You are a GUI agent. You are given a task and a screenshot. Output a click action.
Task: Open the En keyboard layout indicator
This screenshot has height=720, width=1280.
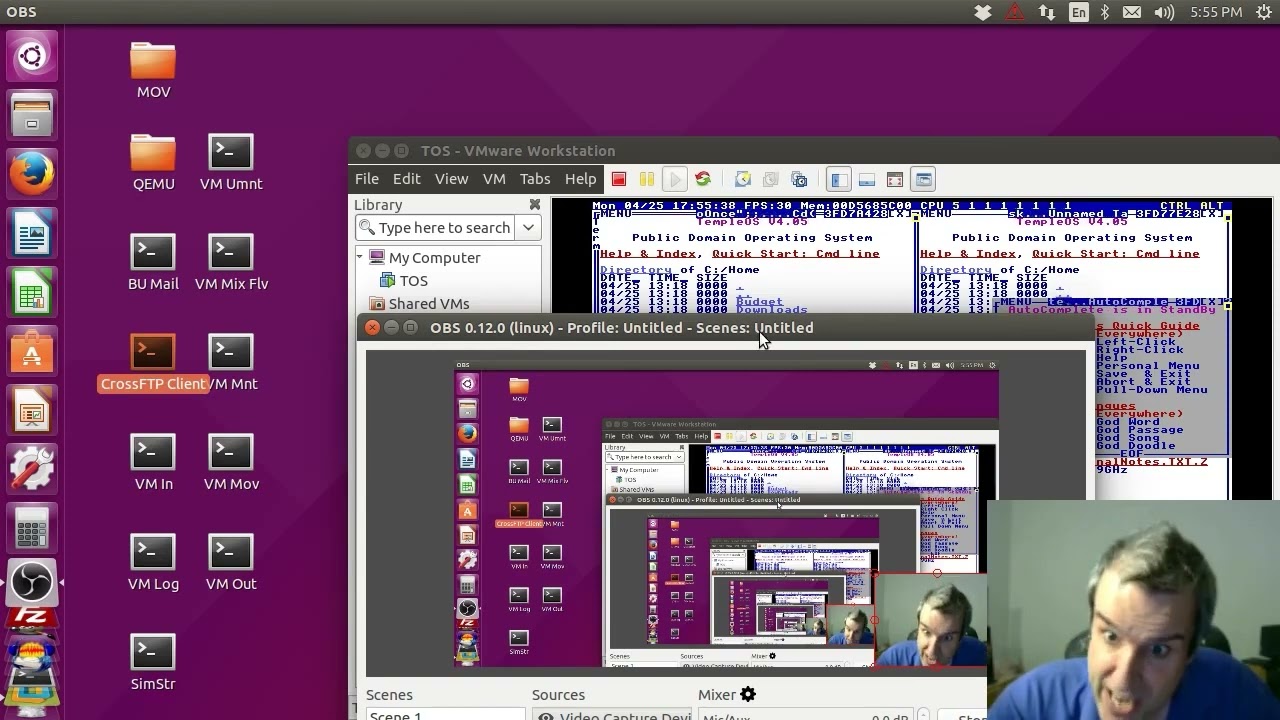coord(1078,12)
